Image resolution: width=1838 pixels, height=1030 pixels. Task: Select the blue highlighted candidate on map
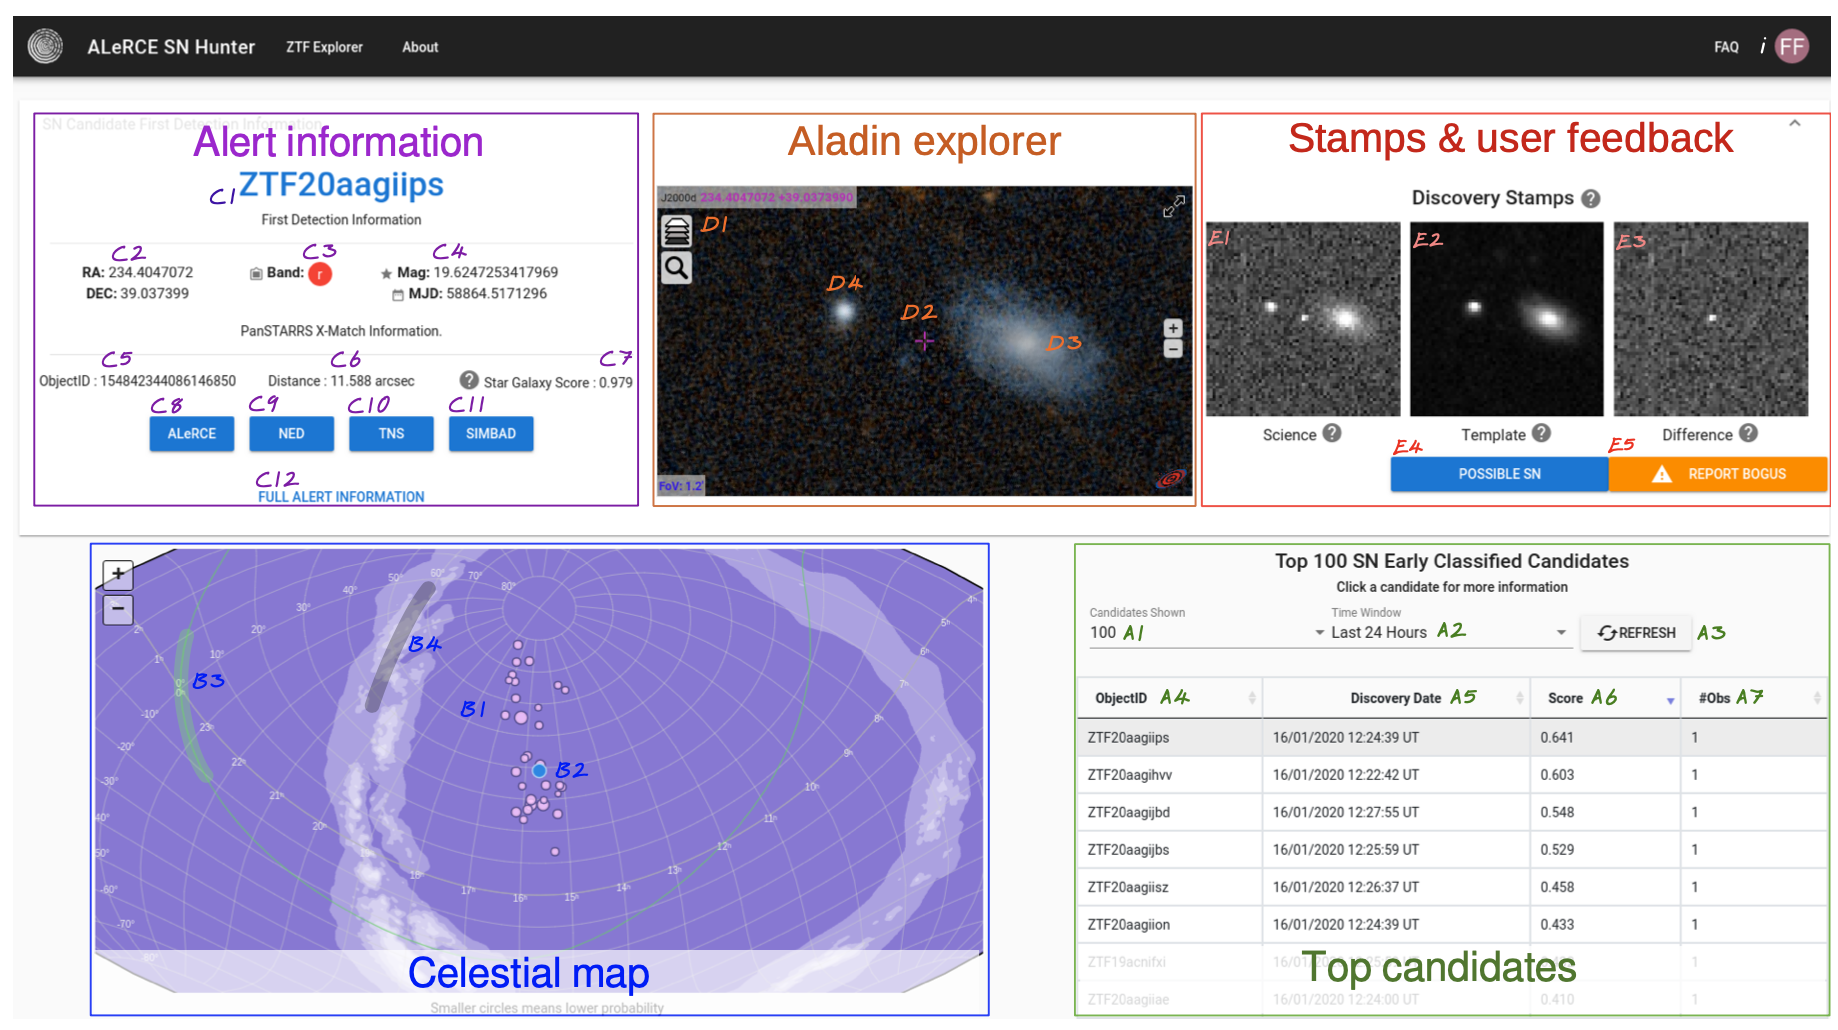(540, 770)
